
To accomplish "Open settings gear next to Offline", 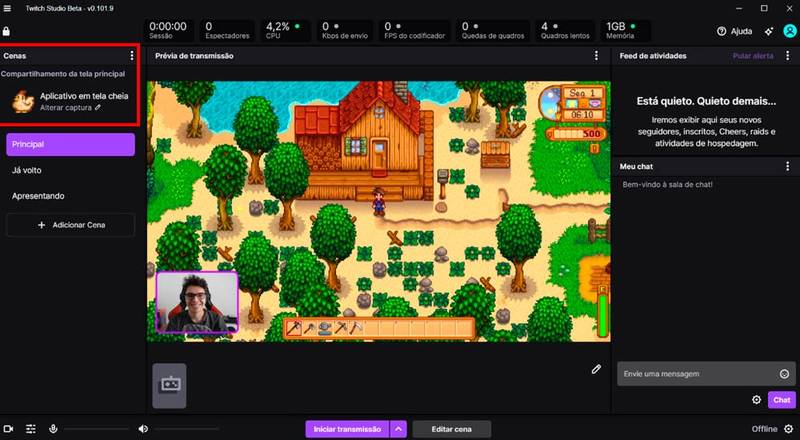I will (789, 429).
